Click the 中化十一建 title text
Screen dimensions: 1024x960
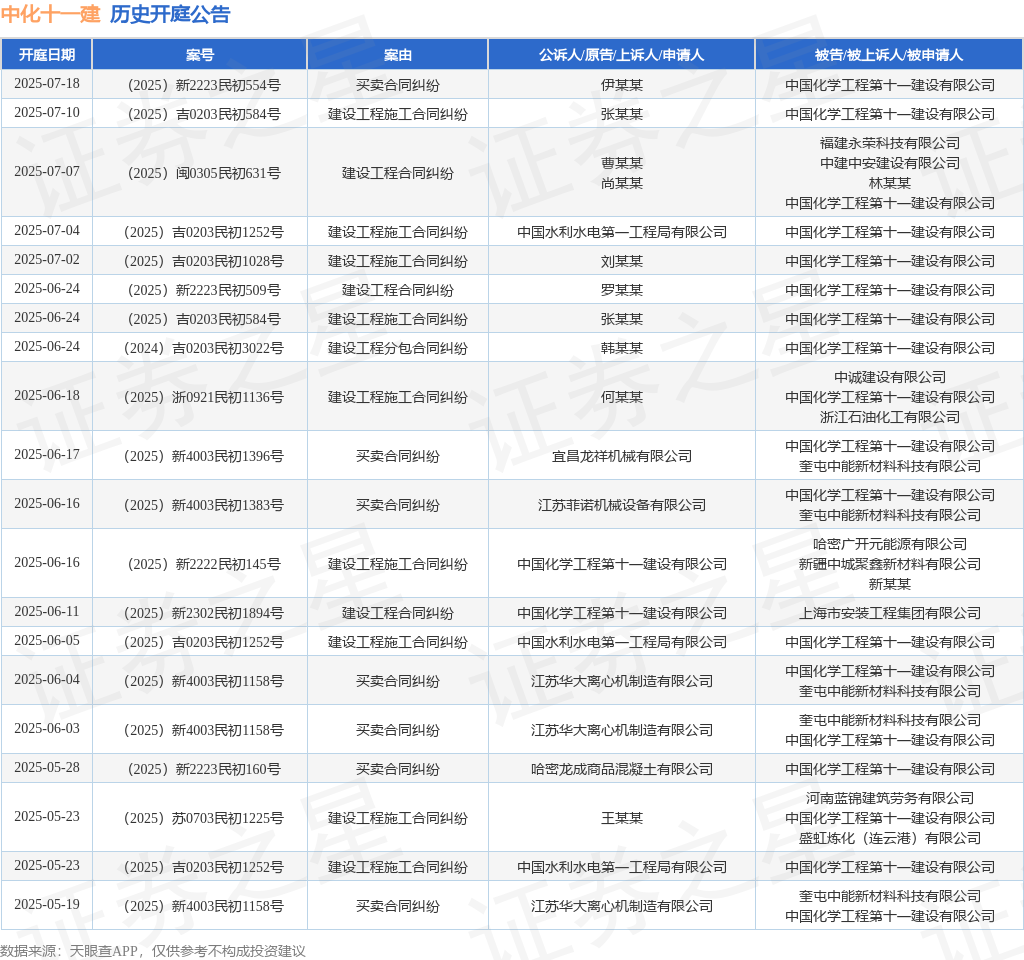[x=51, y=14]
